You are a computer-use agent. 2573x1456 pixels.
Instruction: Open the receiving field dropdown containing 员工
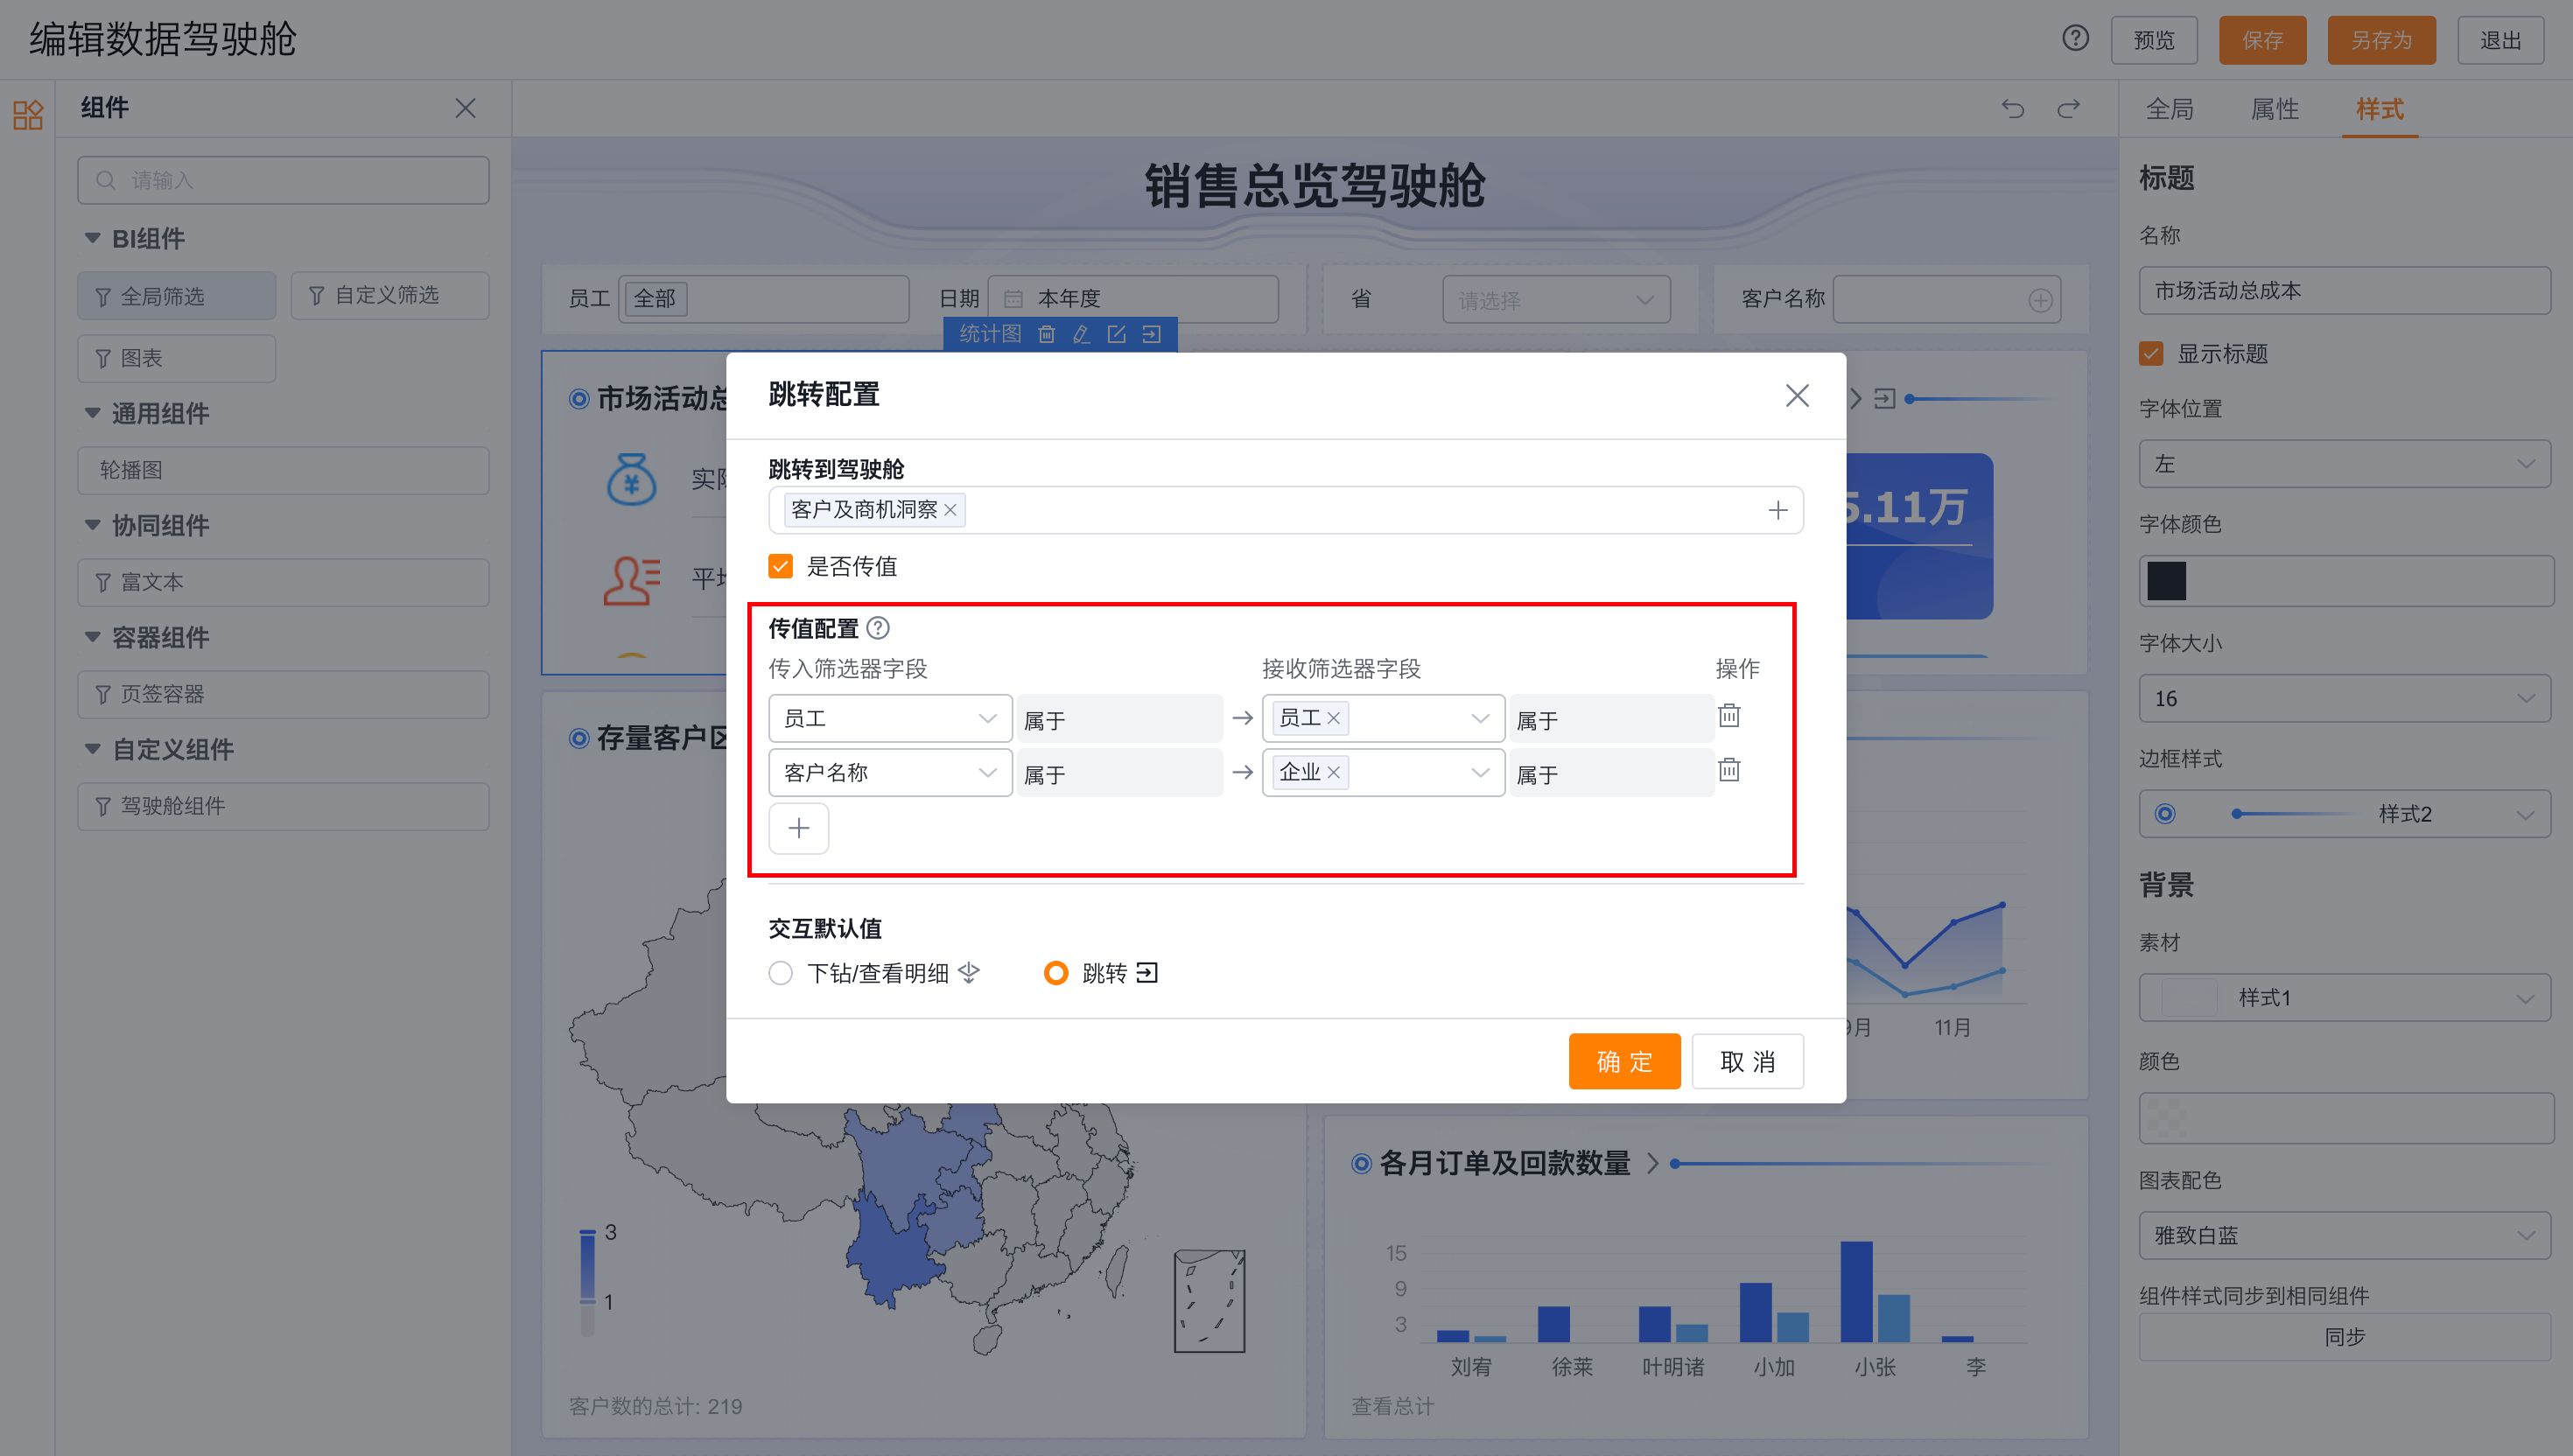pyautogui.click(x=1383, y=718)
